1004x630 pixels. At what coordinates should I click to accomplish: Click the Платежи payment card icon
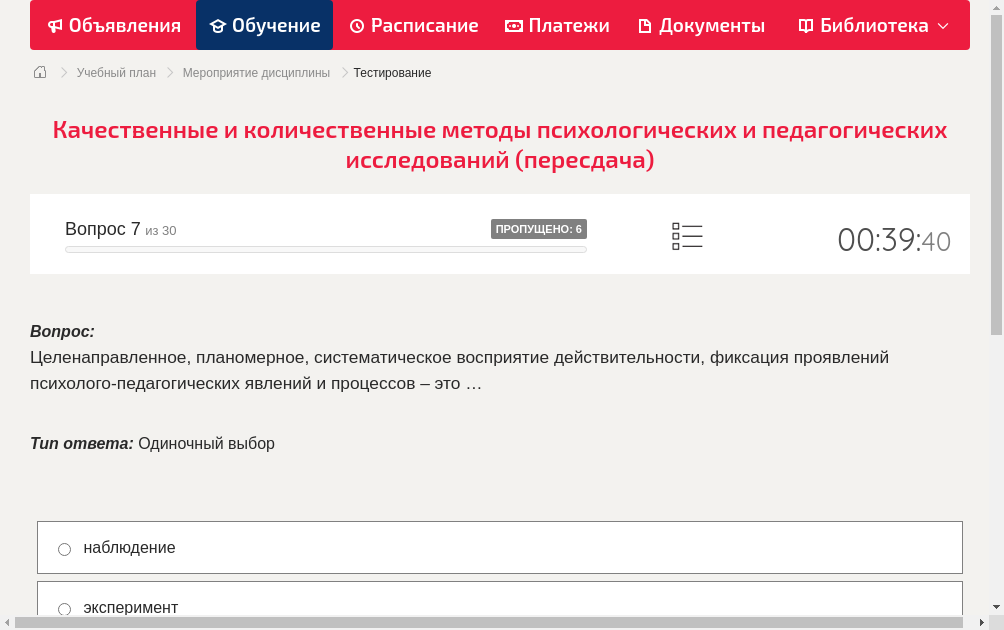pyautogui.click(x=514, y=25)
